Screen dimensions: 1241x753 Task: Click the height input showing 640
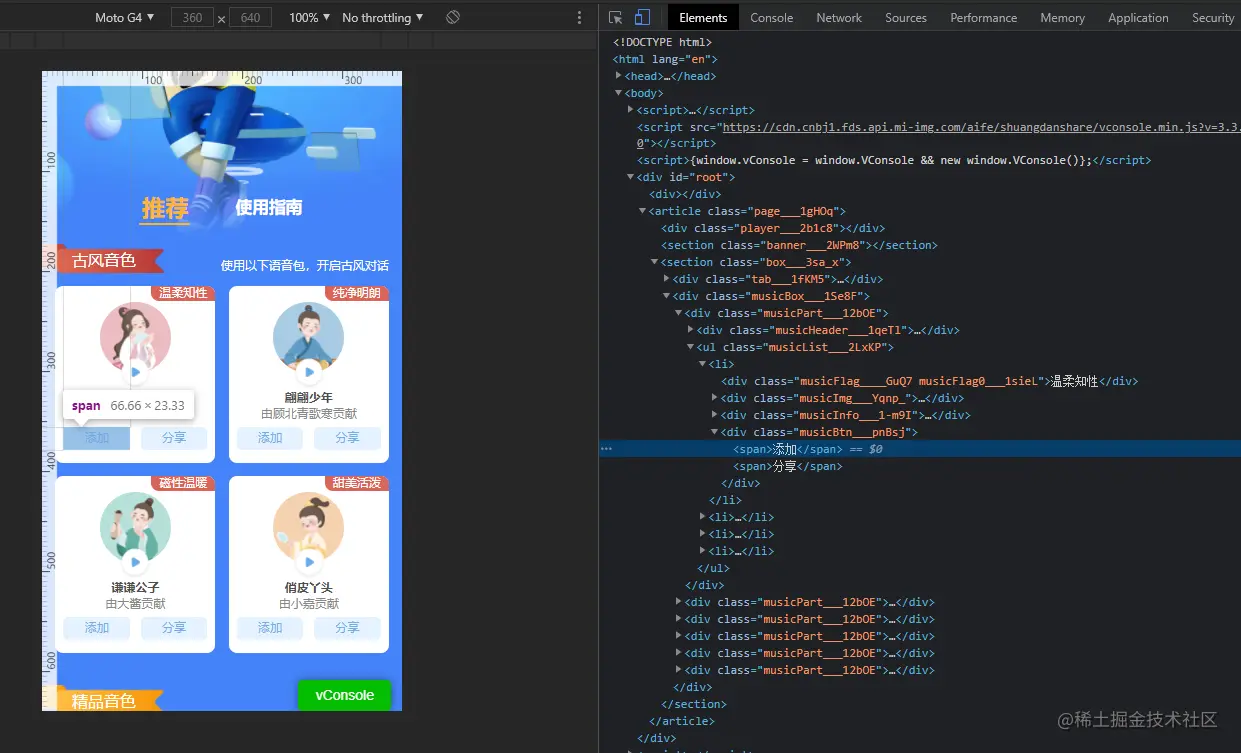point(250,17)
